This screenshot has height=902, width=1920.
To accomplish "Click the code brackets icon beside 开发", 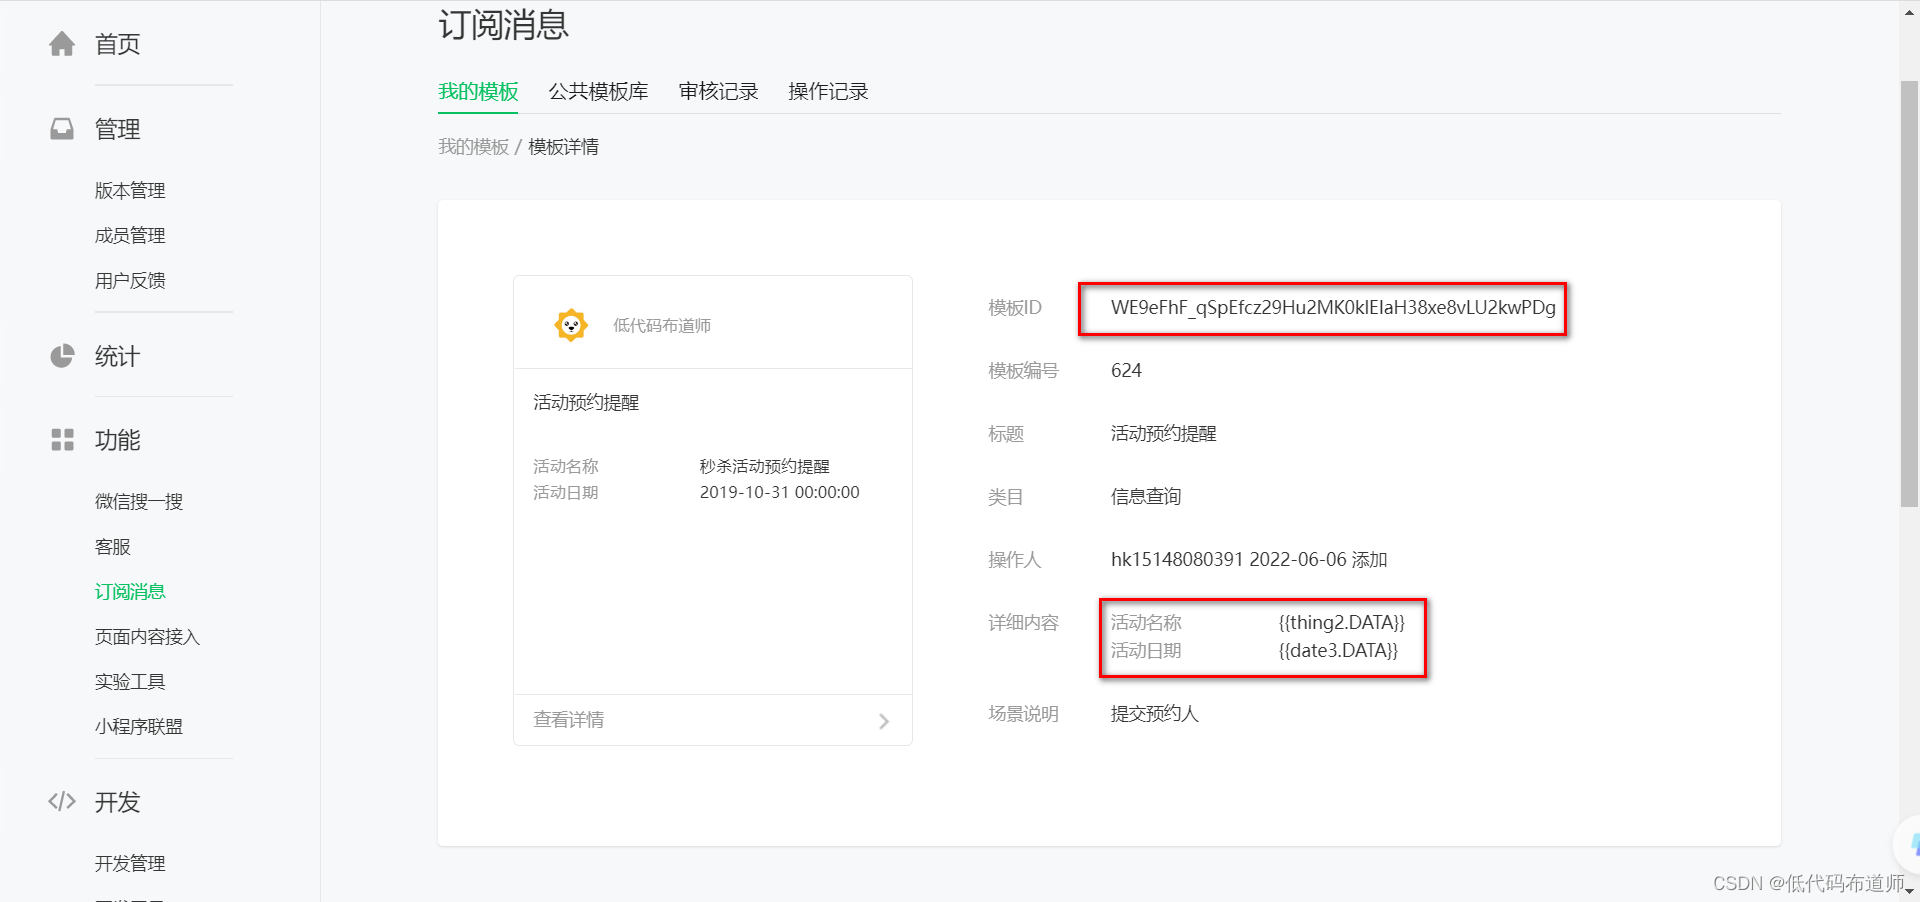I will coord(62,801).
